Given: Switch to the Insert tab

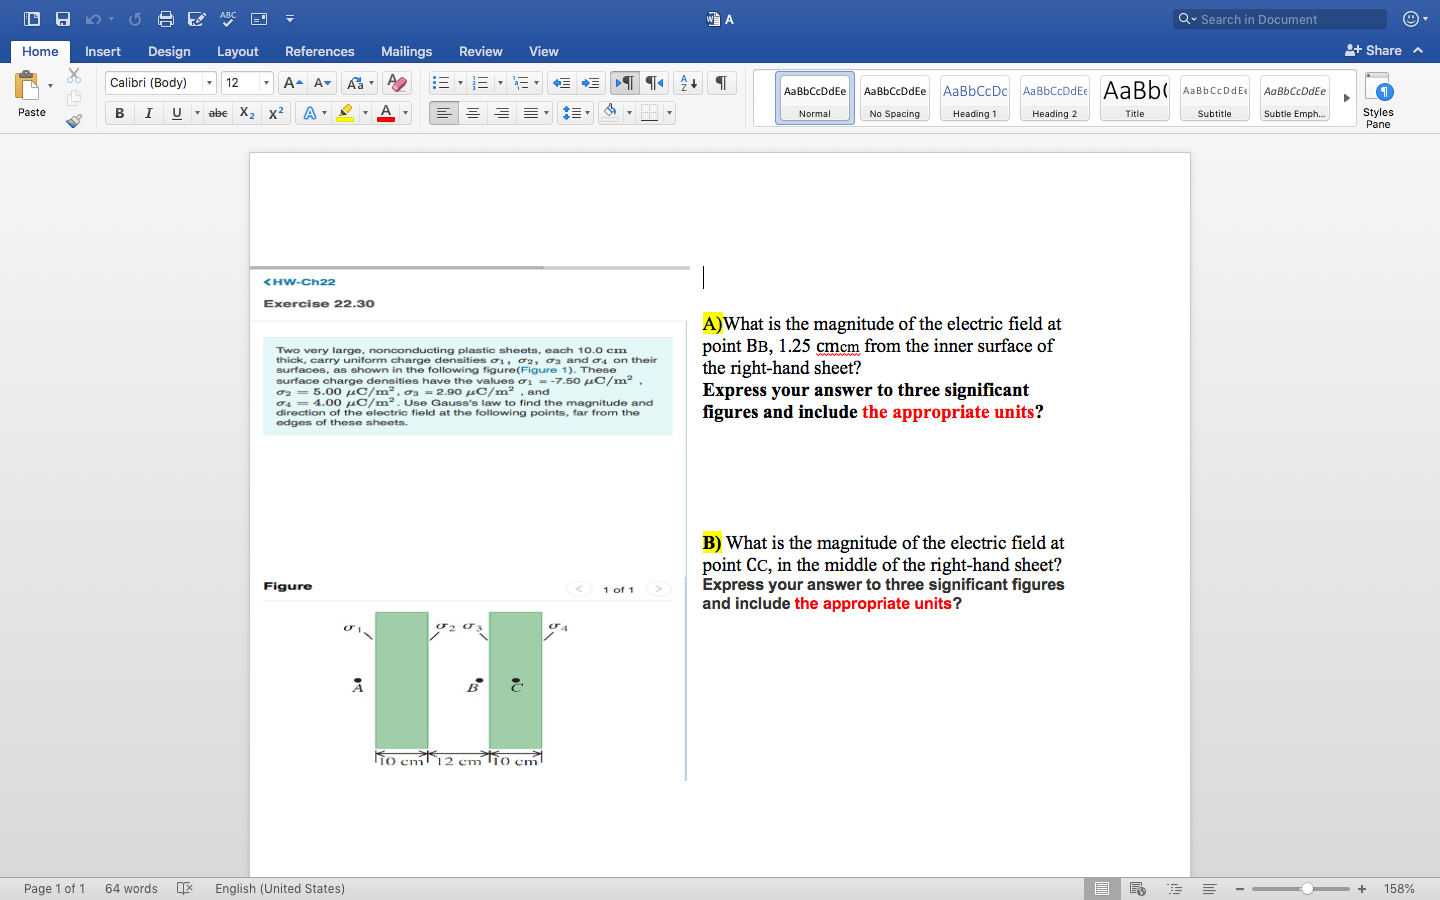Looking at the screenshot, I should pos(103,51).
